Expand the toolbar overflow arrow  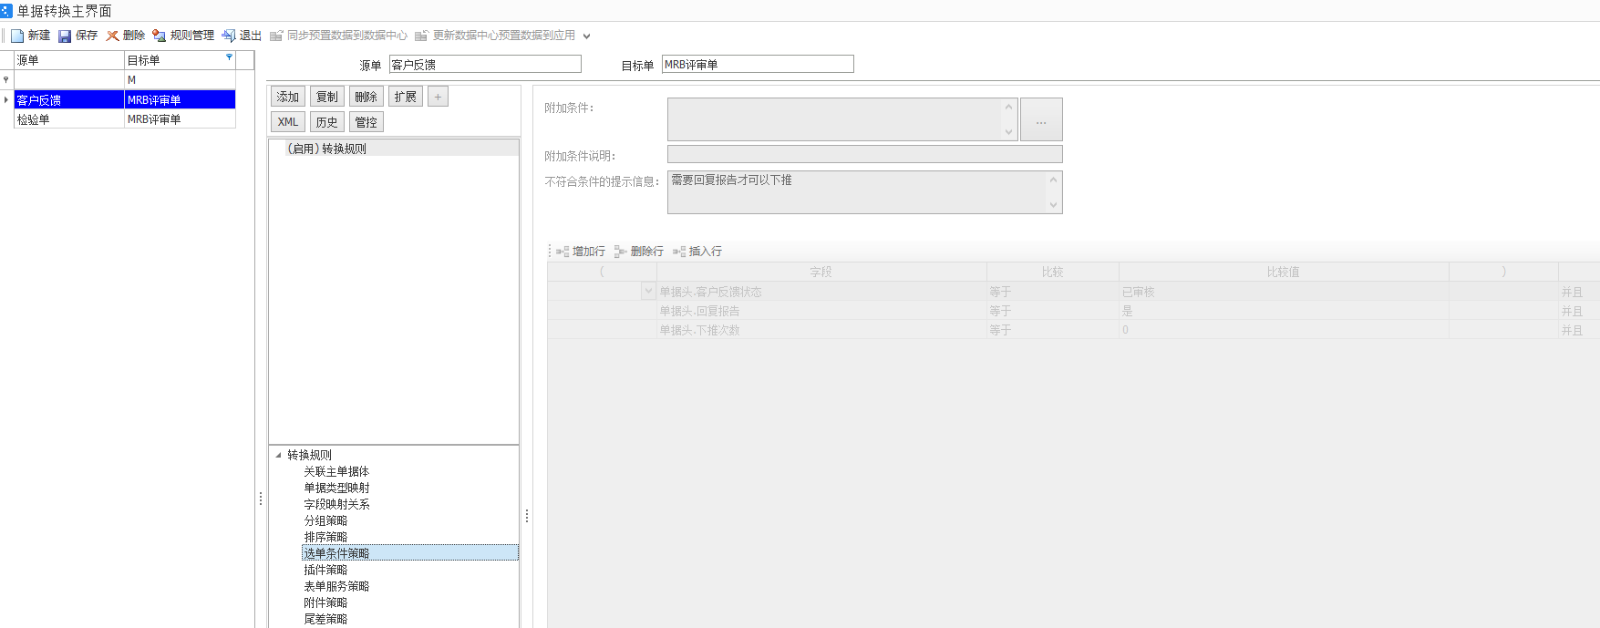tap(587, 36)
